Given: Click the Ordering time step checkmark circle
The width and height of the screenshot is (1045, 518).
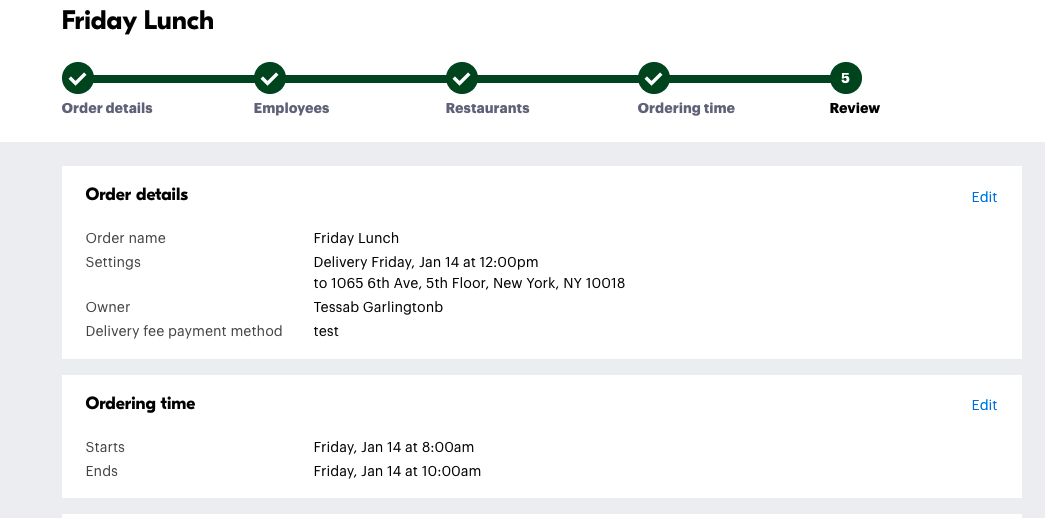Looking at the screenshot, I should tap(653, 77).
